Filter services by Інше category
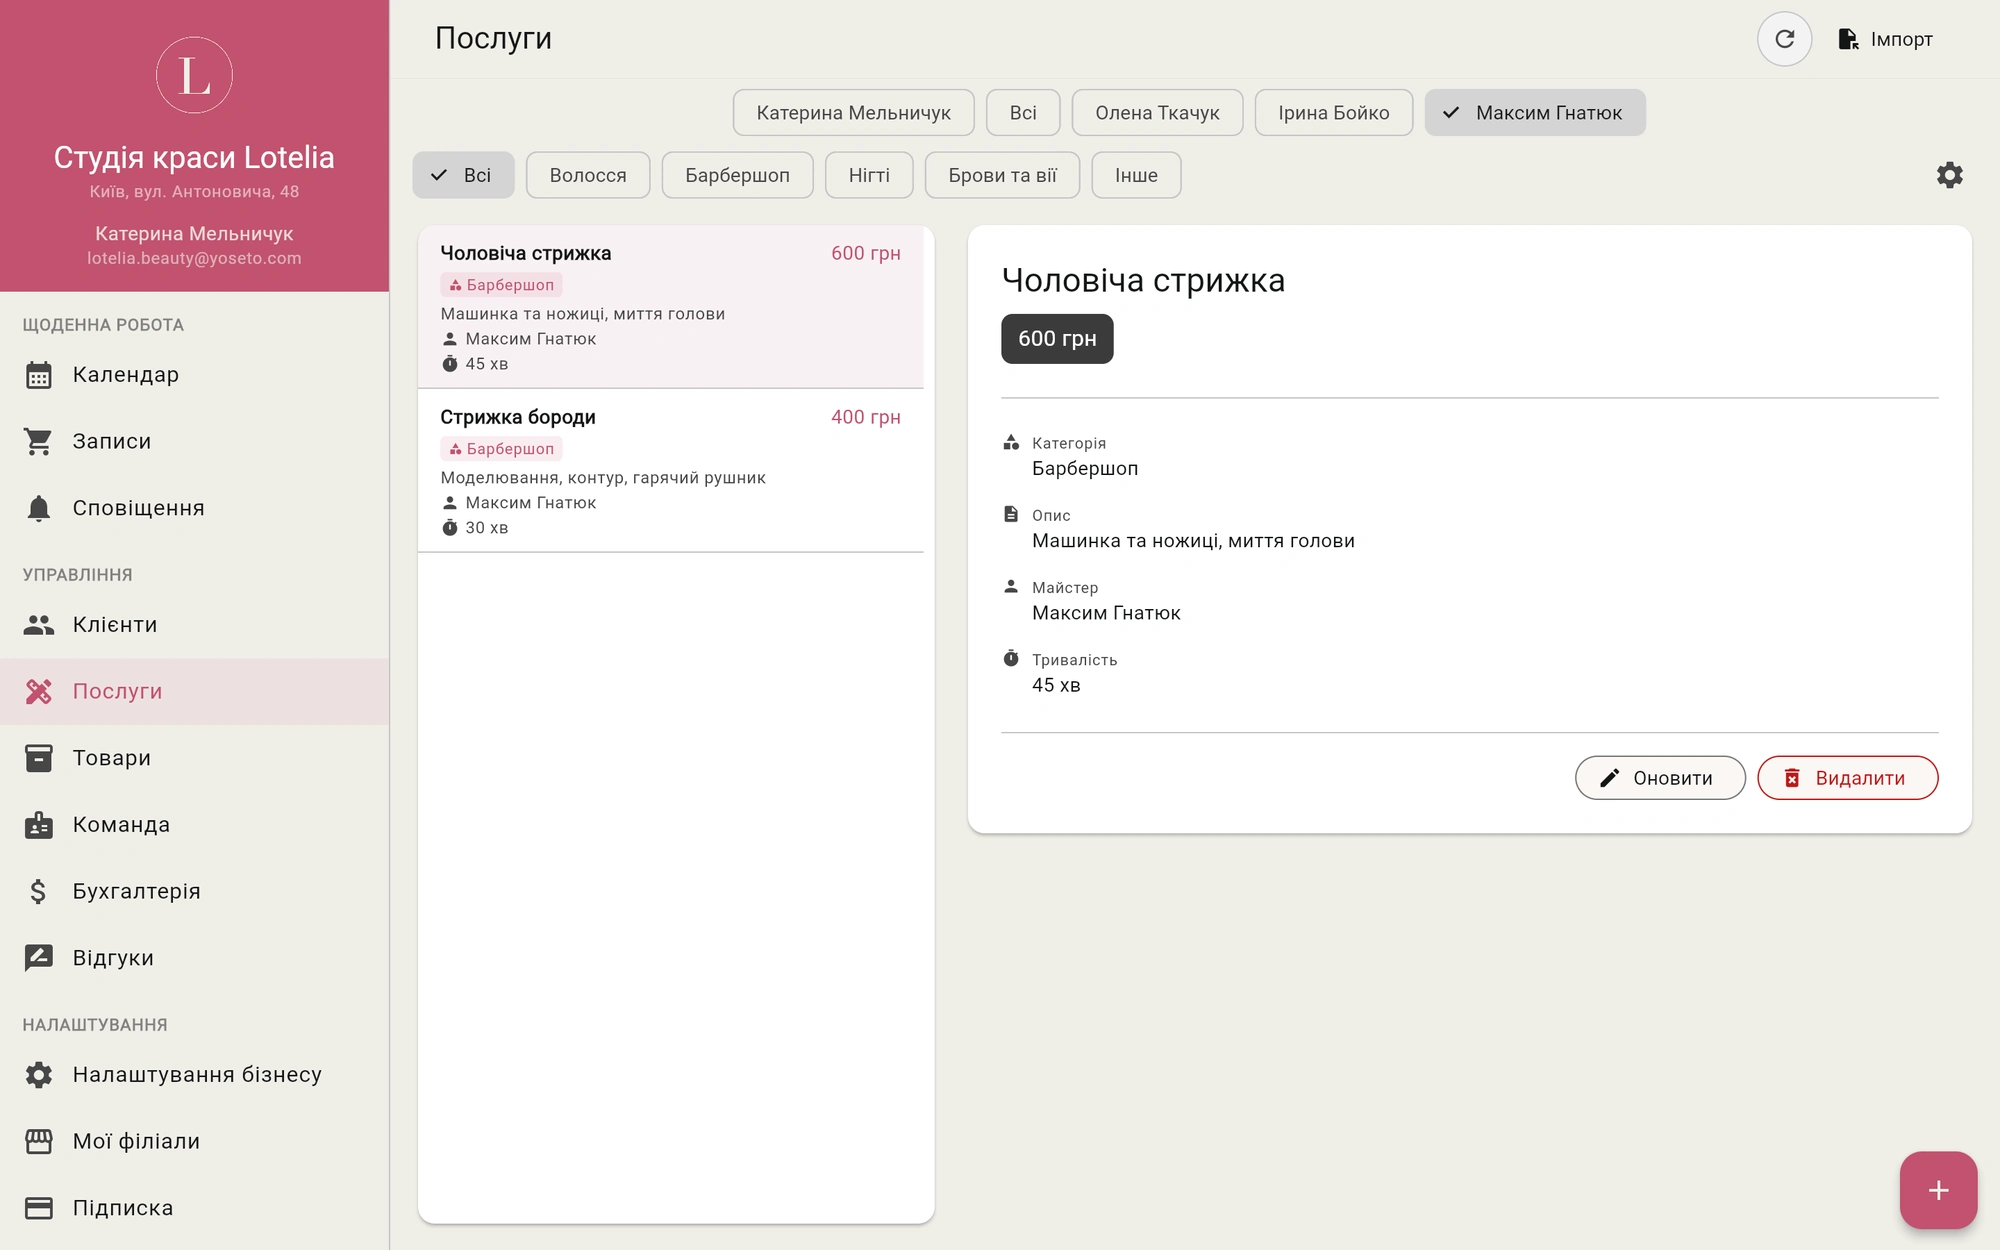2000x1250 pixels. click(x=1136, y=175)
